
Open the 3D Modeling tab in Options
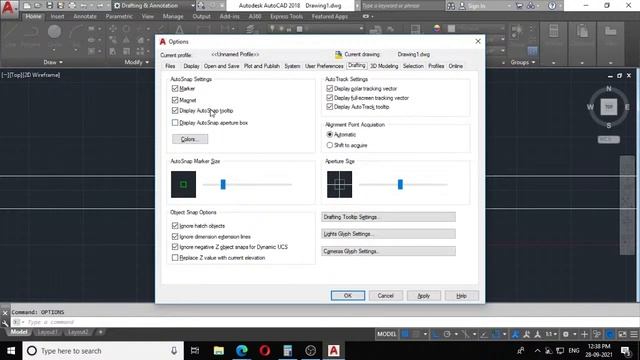pyautogui.click(x=384, y=66)
